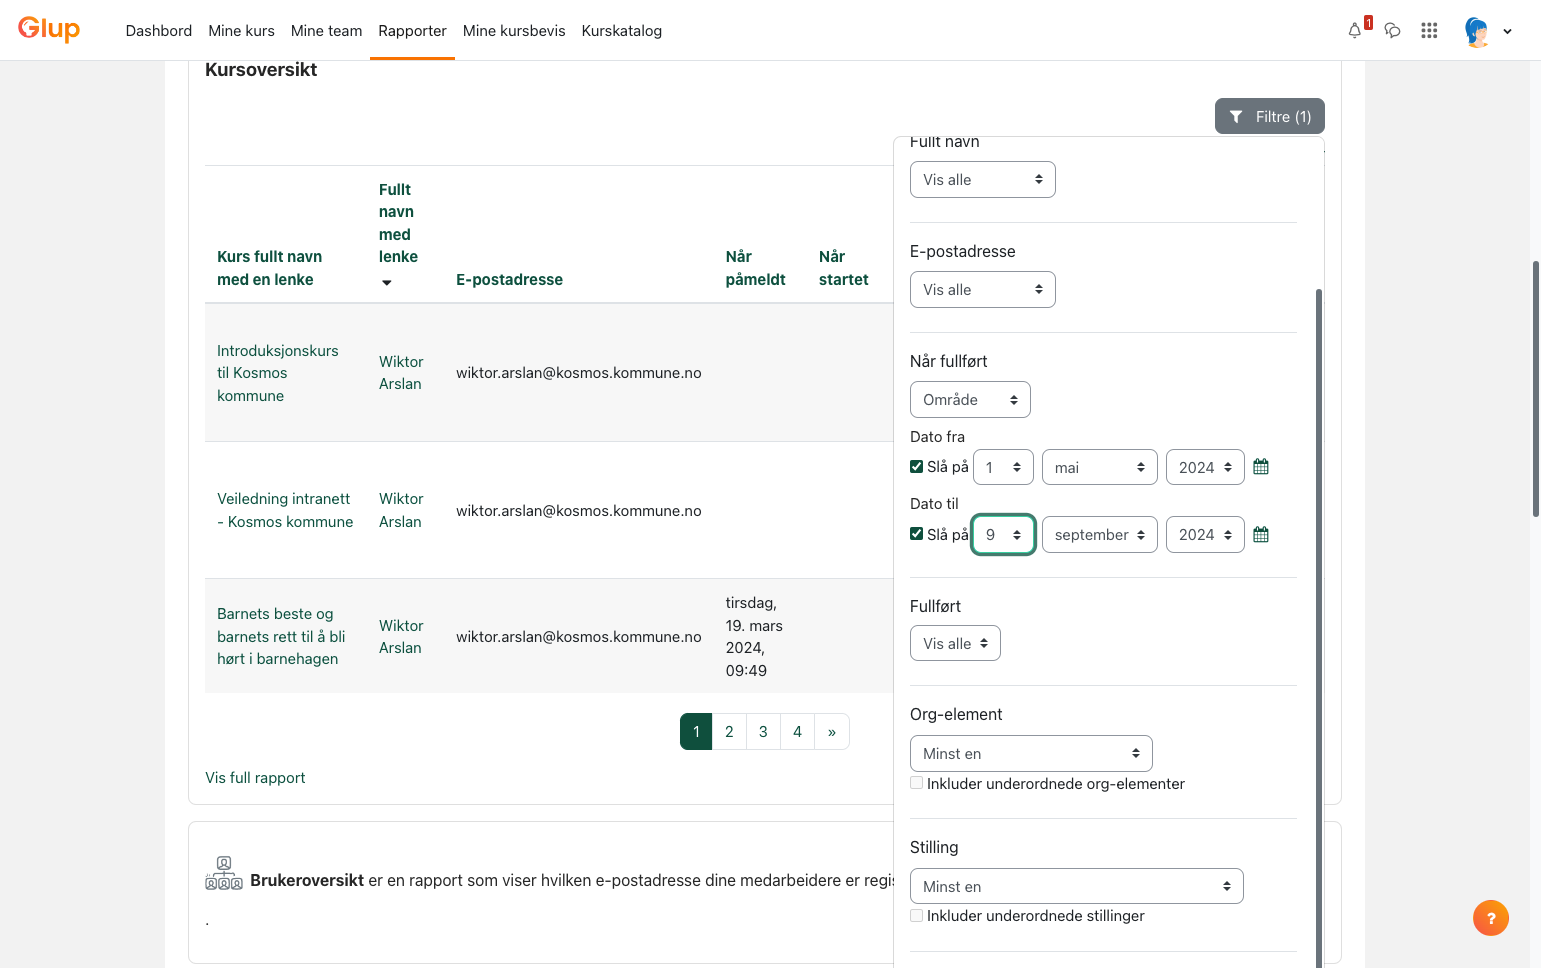
Task: Open the Vis full rapport link
Action: 255,778
